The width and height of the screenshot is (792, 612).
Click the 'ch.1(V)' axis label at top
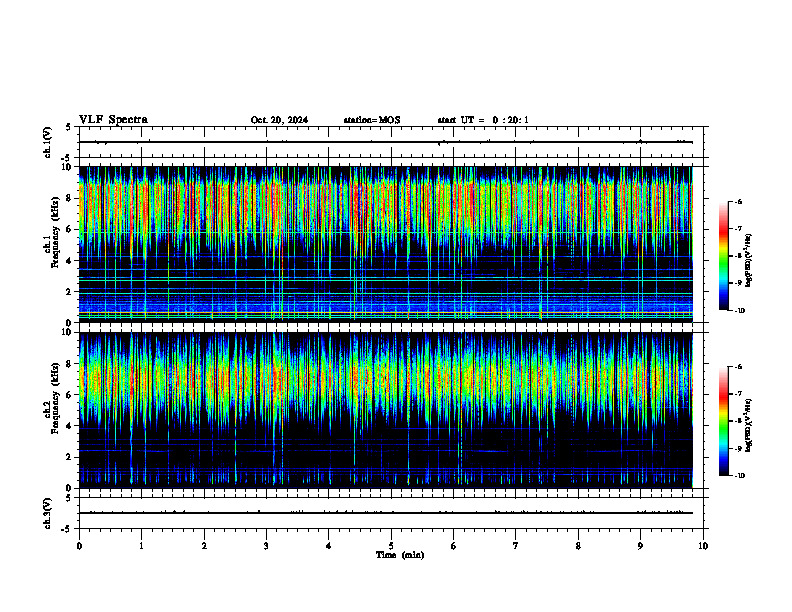(x=48, y=142)
